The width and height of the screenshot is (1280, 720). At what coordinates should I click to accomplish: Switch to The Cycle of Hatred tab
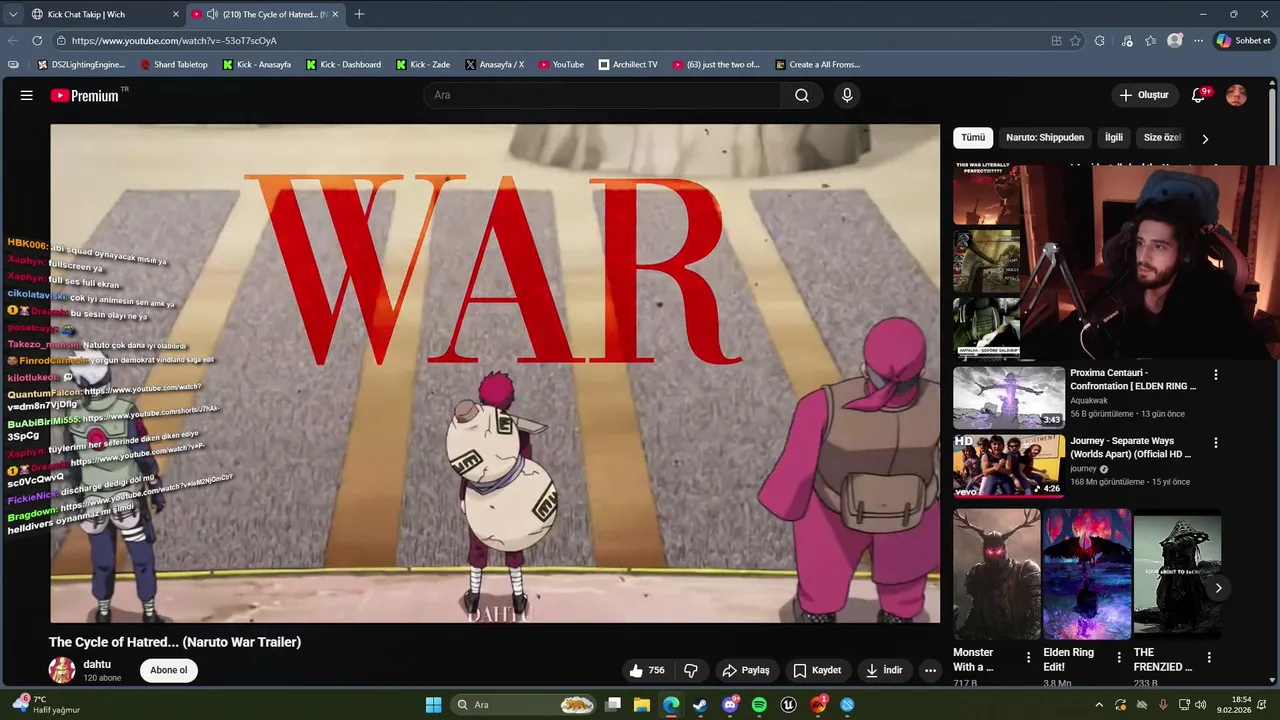(265, 14)
